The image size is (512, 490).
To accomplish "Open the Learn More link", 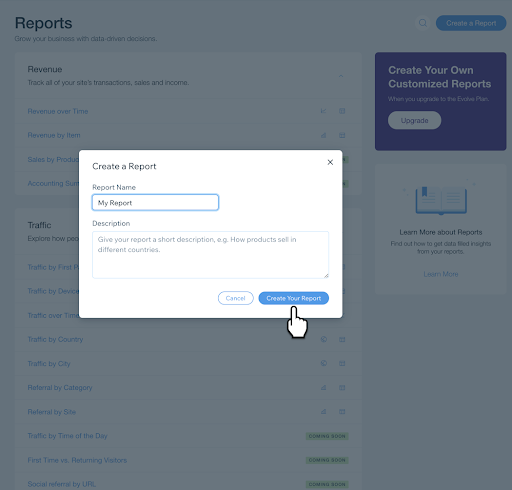I will coord(441,274).
